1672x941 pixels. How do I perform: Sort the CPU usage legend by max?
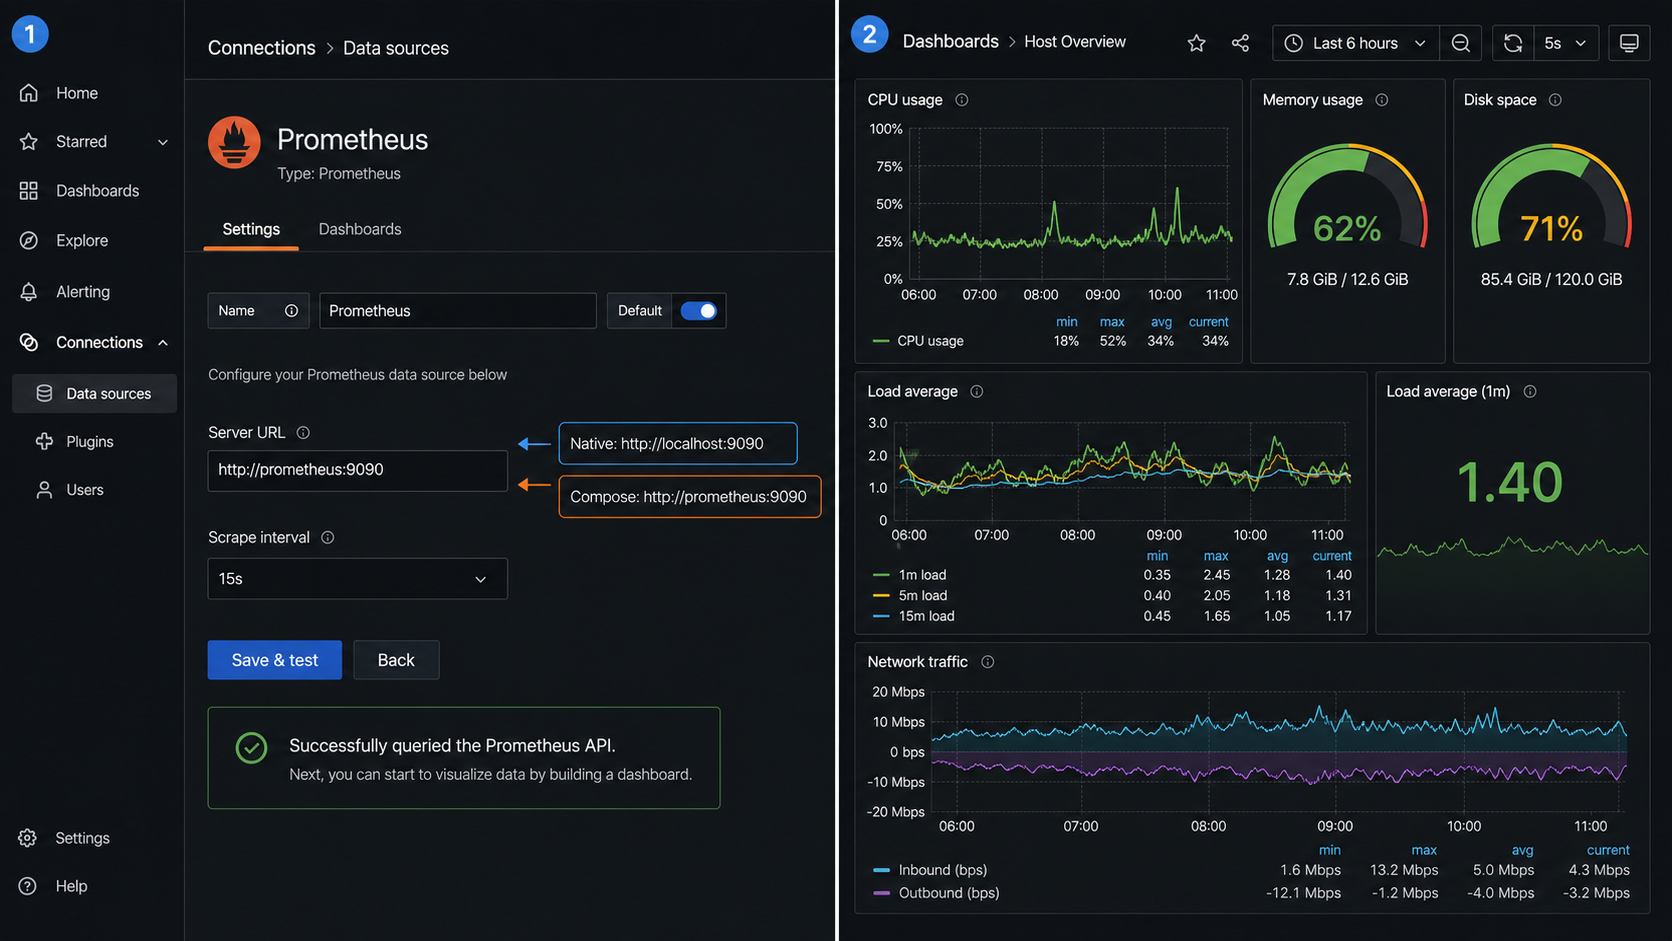pos(1112,322)
